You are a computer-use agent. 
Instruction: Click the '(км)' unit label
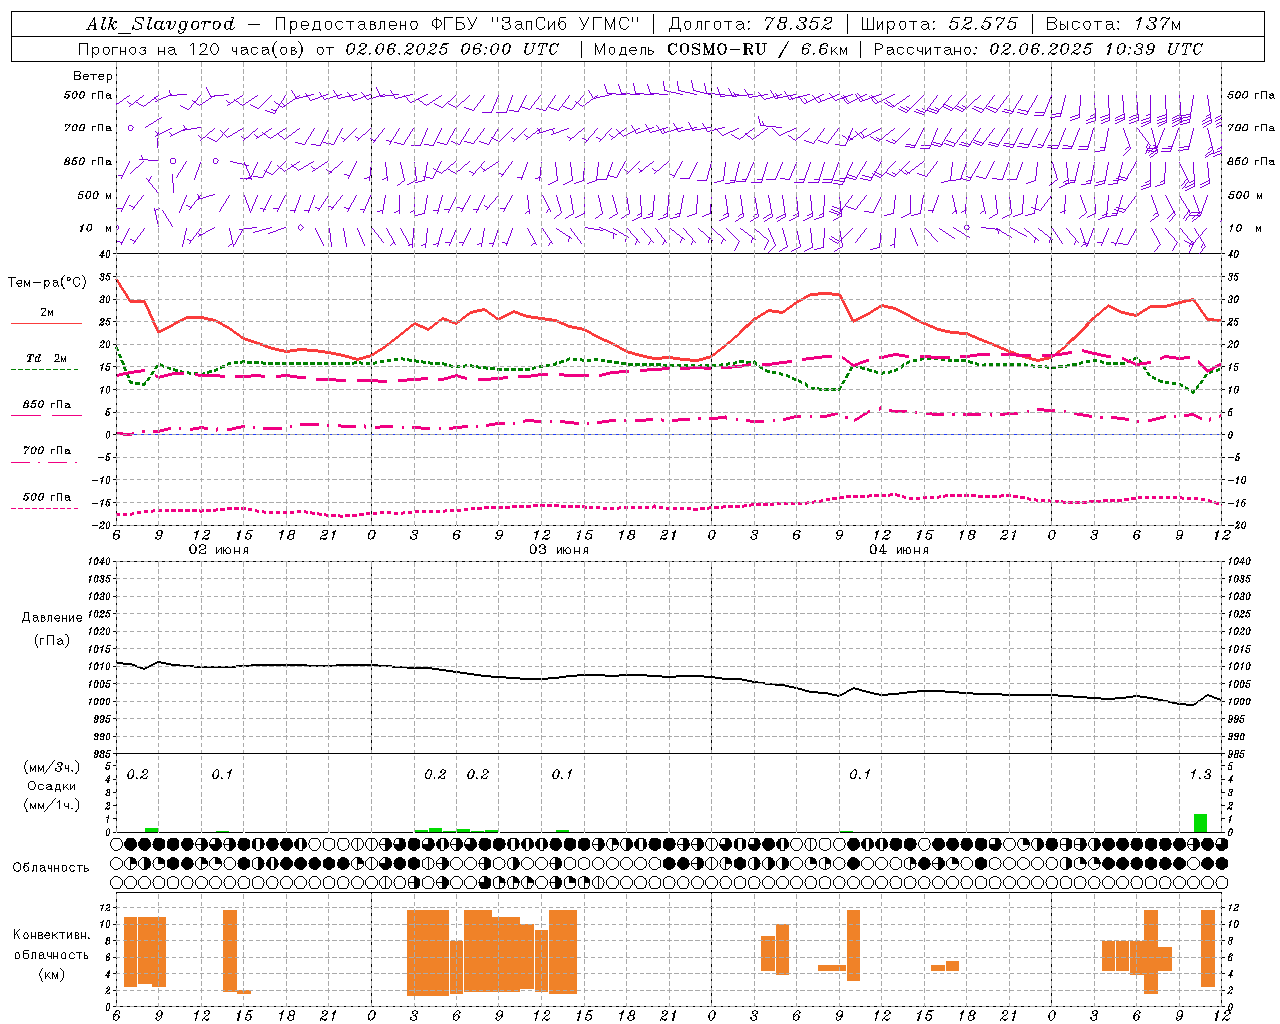tap(52, 974)
